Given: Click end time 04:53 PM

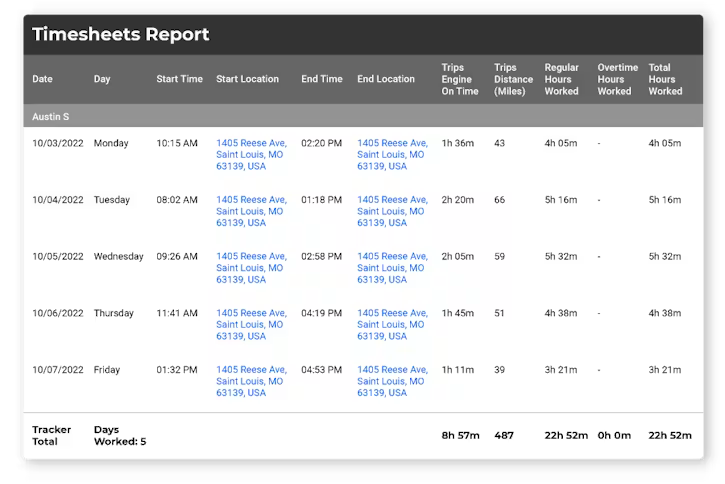Looking at the screenshot, I should (x=321, y=370).
